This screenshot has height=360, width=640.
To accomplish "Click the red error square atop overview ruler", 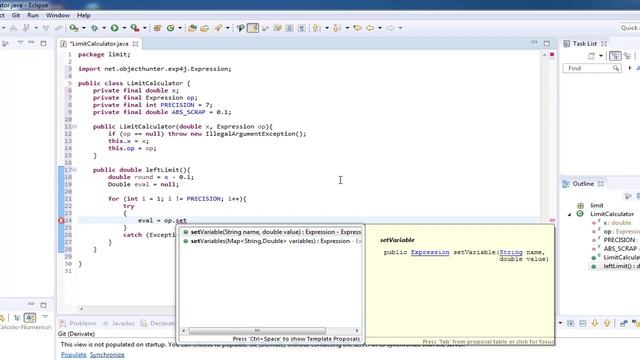I will (x=552, y=54).
